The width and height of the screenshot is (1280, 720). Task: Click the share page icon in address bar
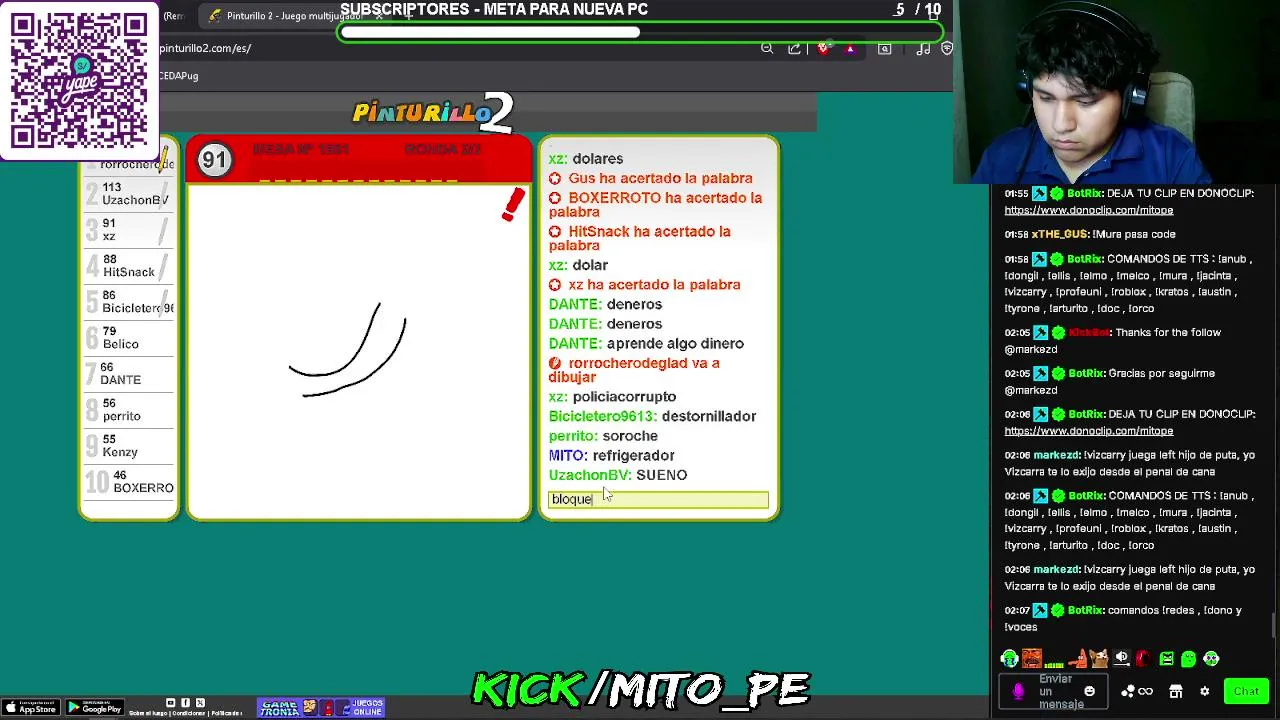(x=794, y=48)
